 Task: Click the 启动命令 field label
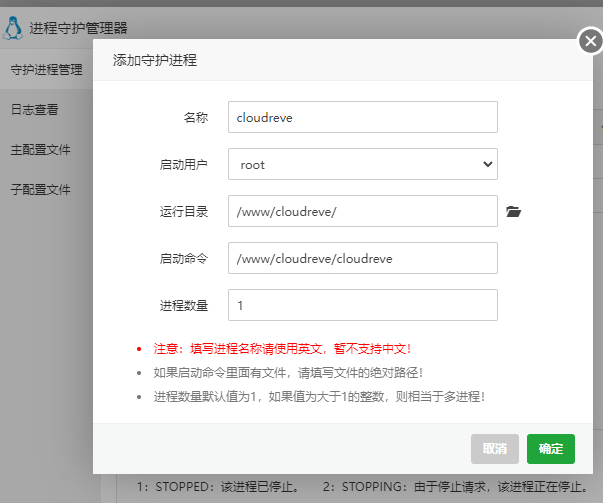(184, 258)
